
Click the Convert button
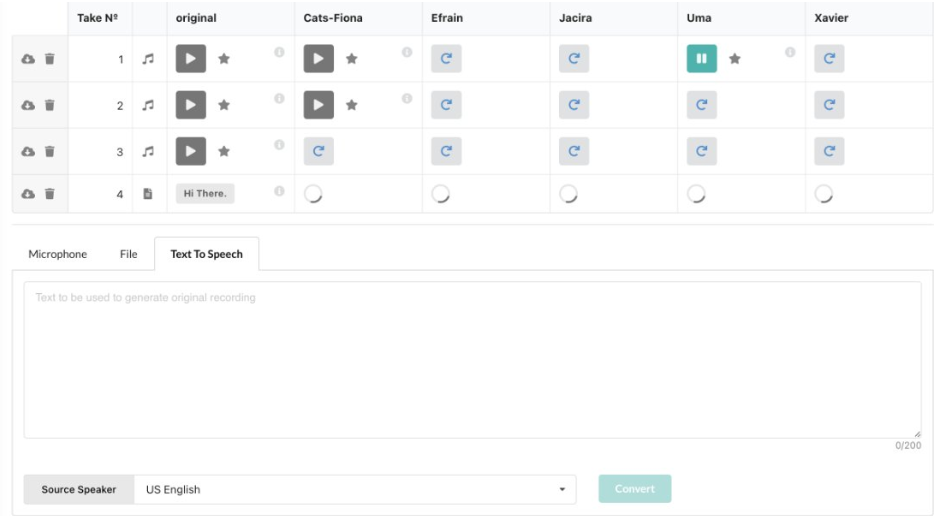click(x=635, y=489)
